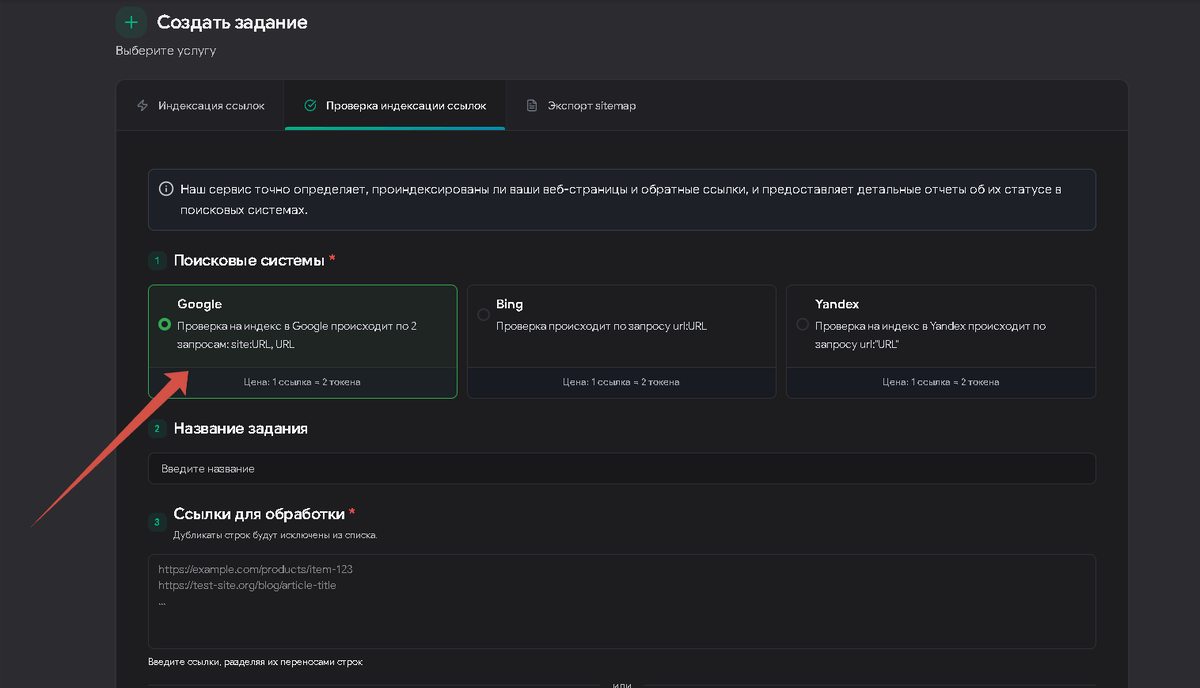Screen dimensions: 1200x688
Task: Open the Экспорт sitemap tab
Action: pyautogui.click(x=590, y=106)
